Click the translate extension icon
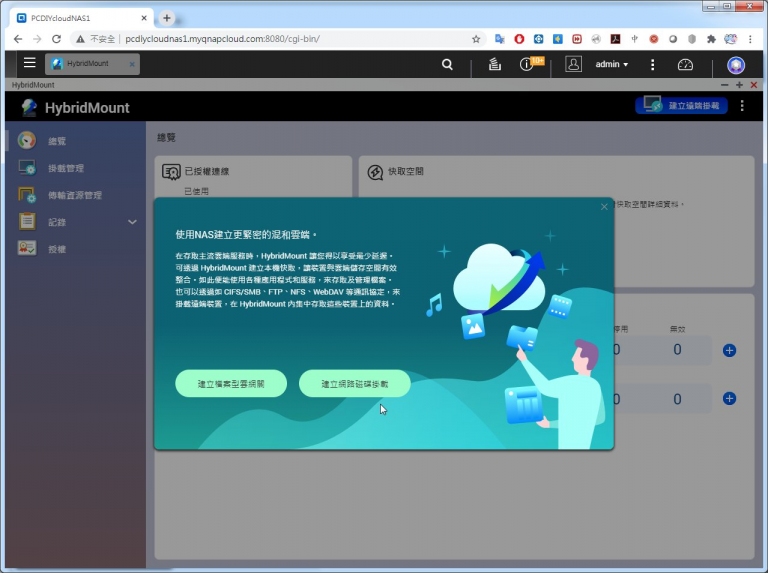The width and height of the screenshot is (768, 573). pos(500,39)
